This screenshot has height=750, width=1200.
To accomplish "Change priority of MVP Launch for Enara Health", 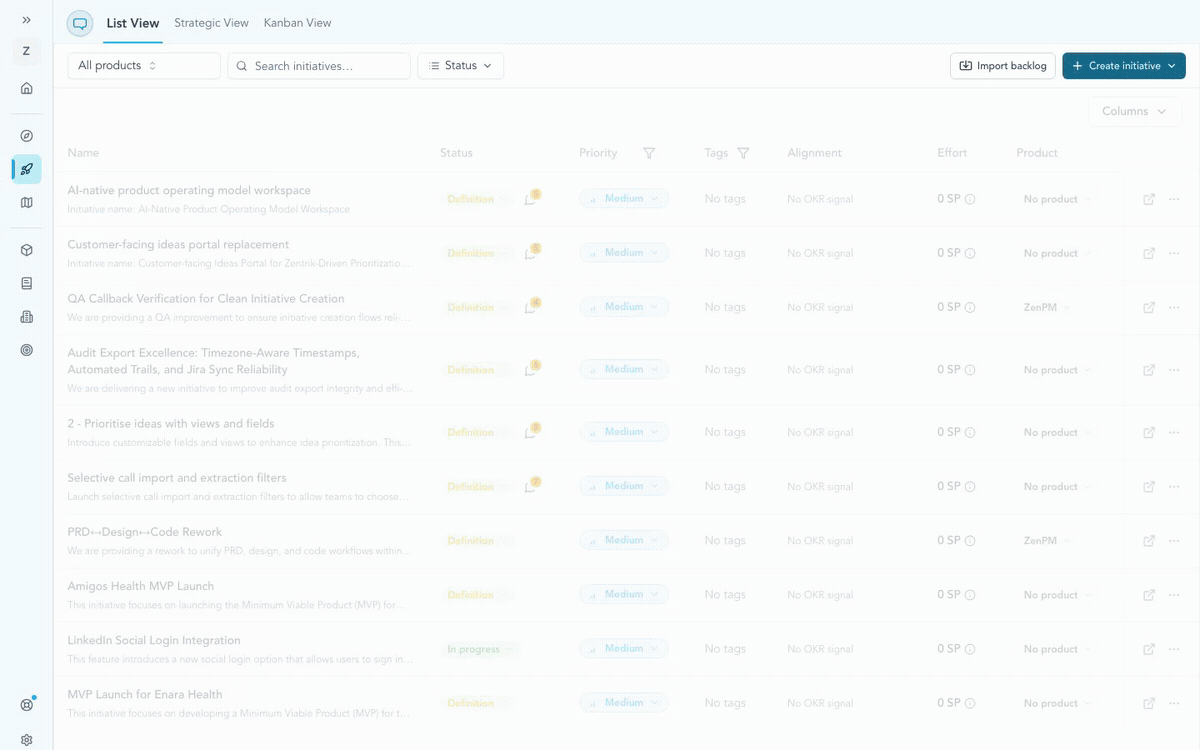I will coord(624,703).
